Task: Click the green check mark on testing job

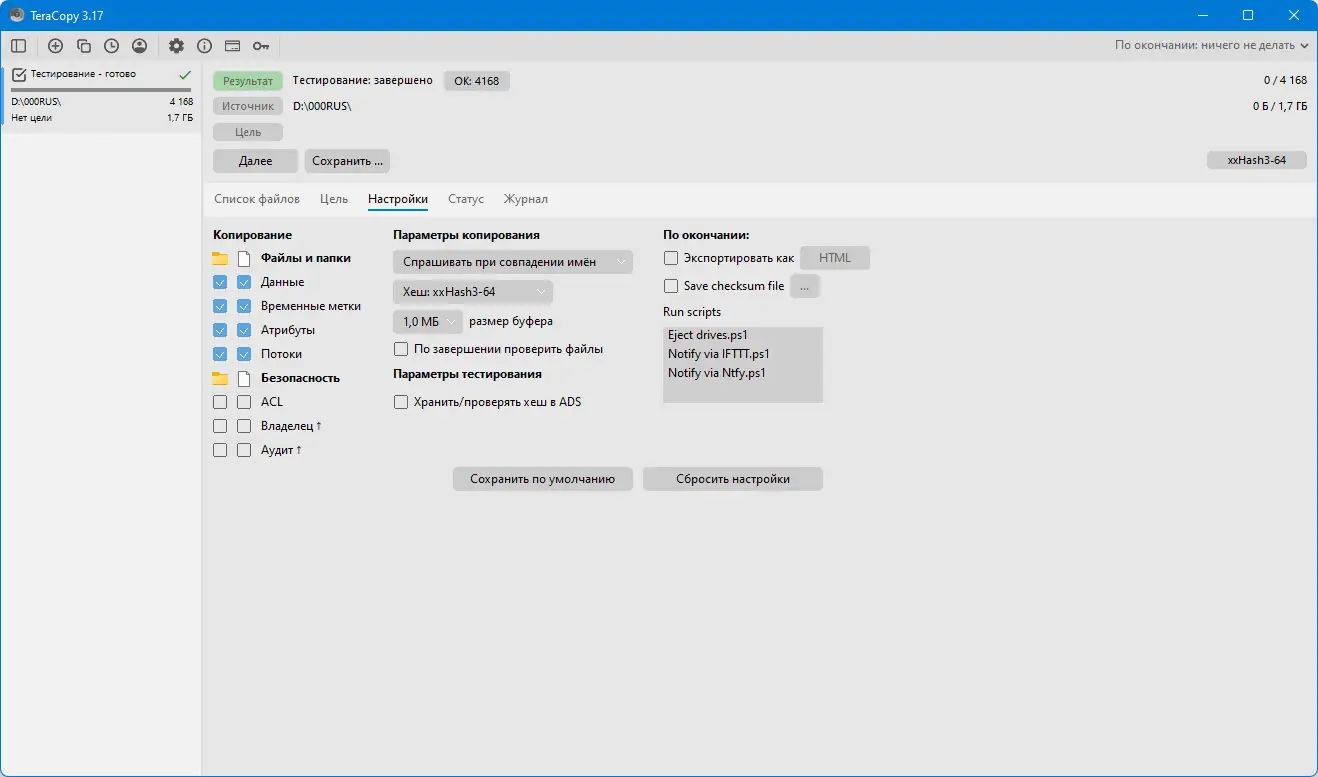Action: click(185, 74)
